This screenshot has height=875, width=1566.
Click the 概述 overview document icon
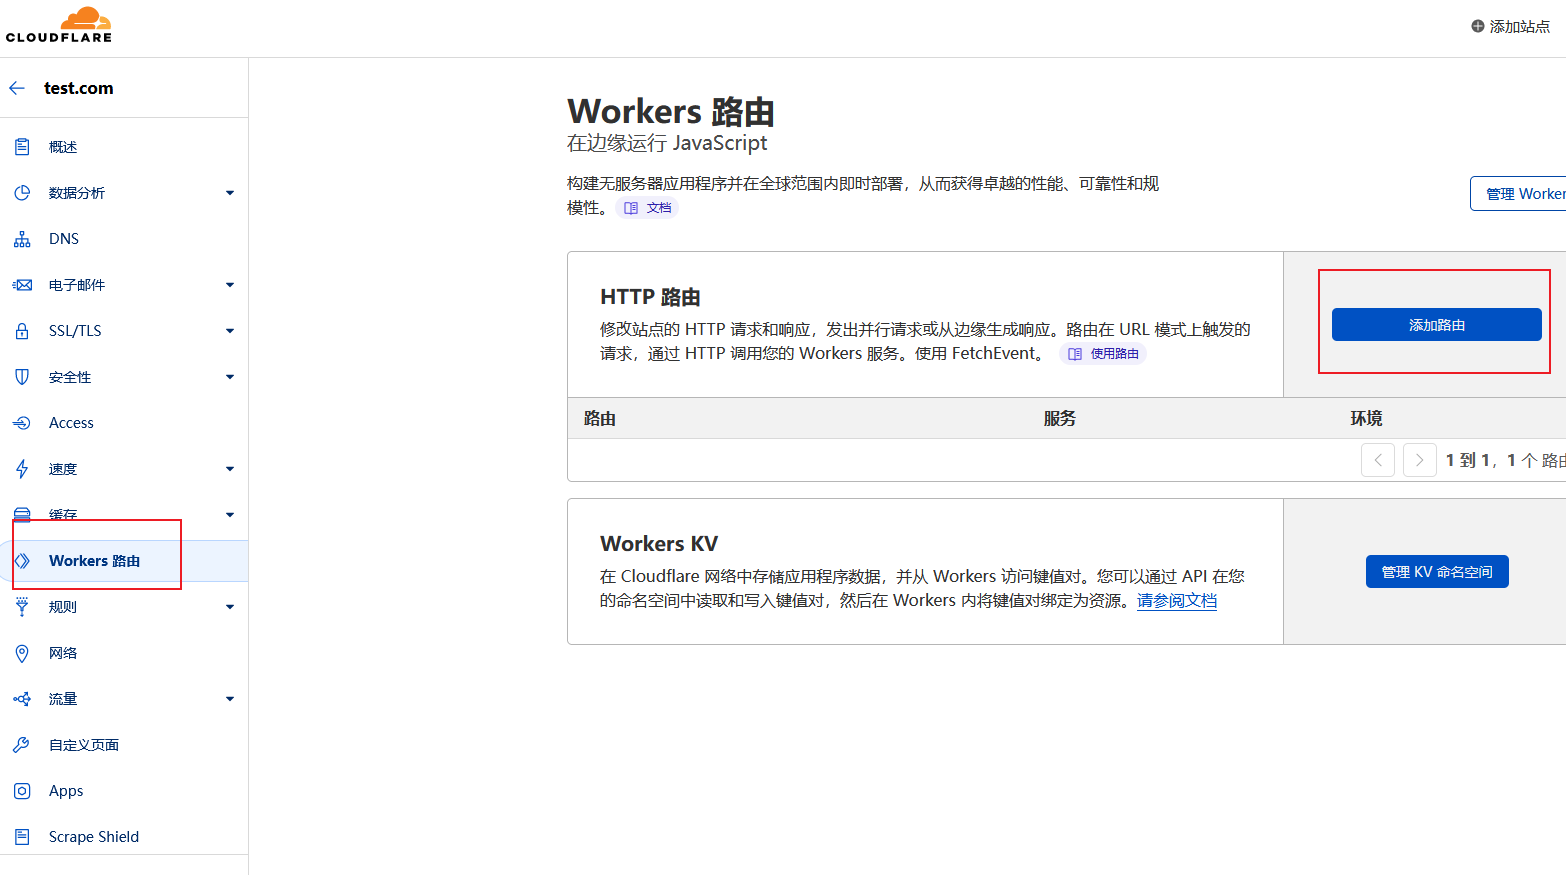(22, 147)
